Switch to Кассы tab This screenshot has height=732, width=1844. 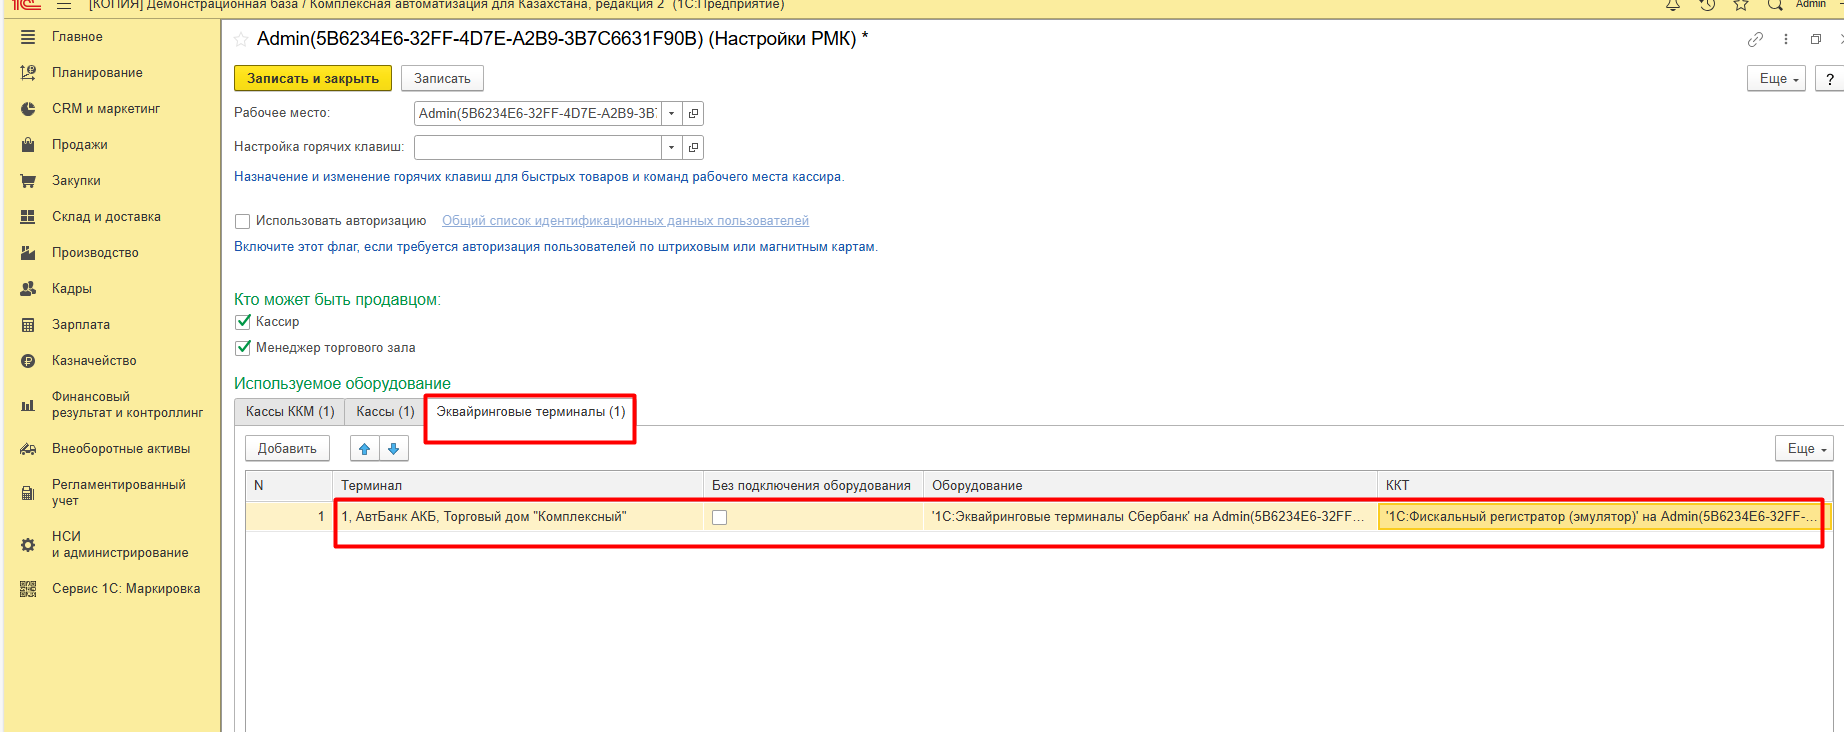coord(385,412)
